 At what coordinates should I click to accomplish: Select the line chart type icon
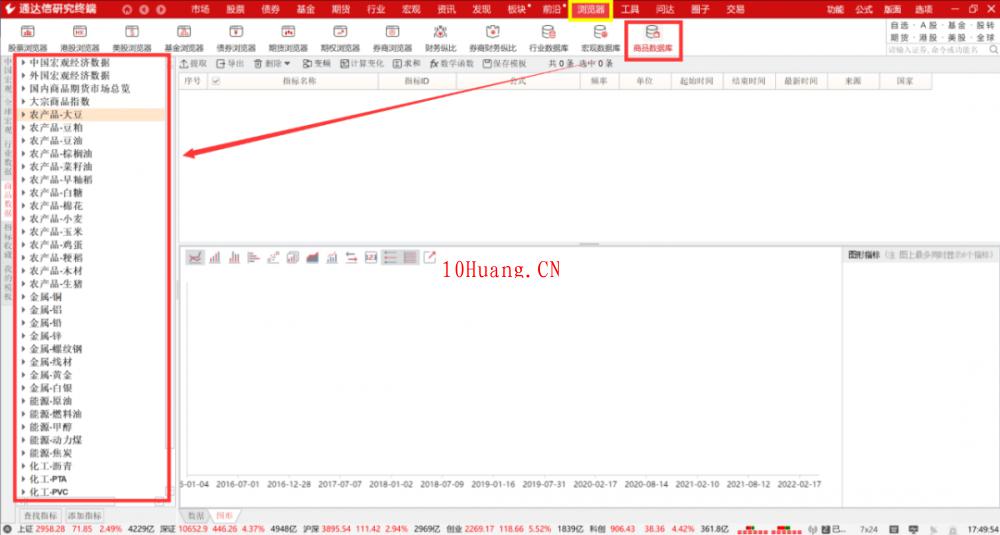tap(195, 258)
